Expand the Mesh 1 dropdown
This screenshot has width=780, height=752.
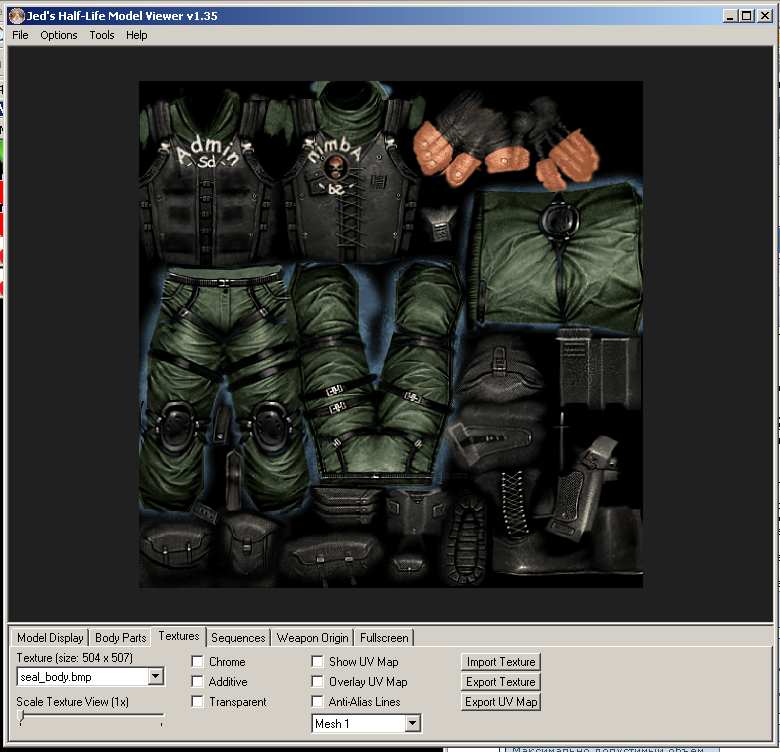[412, 724]
